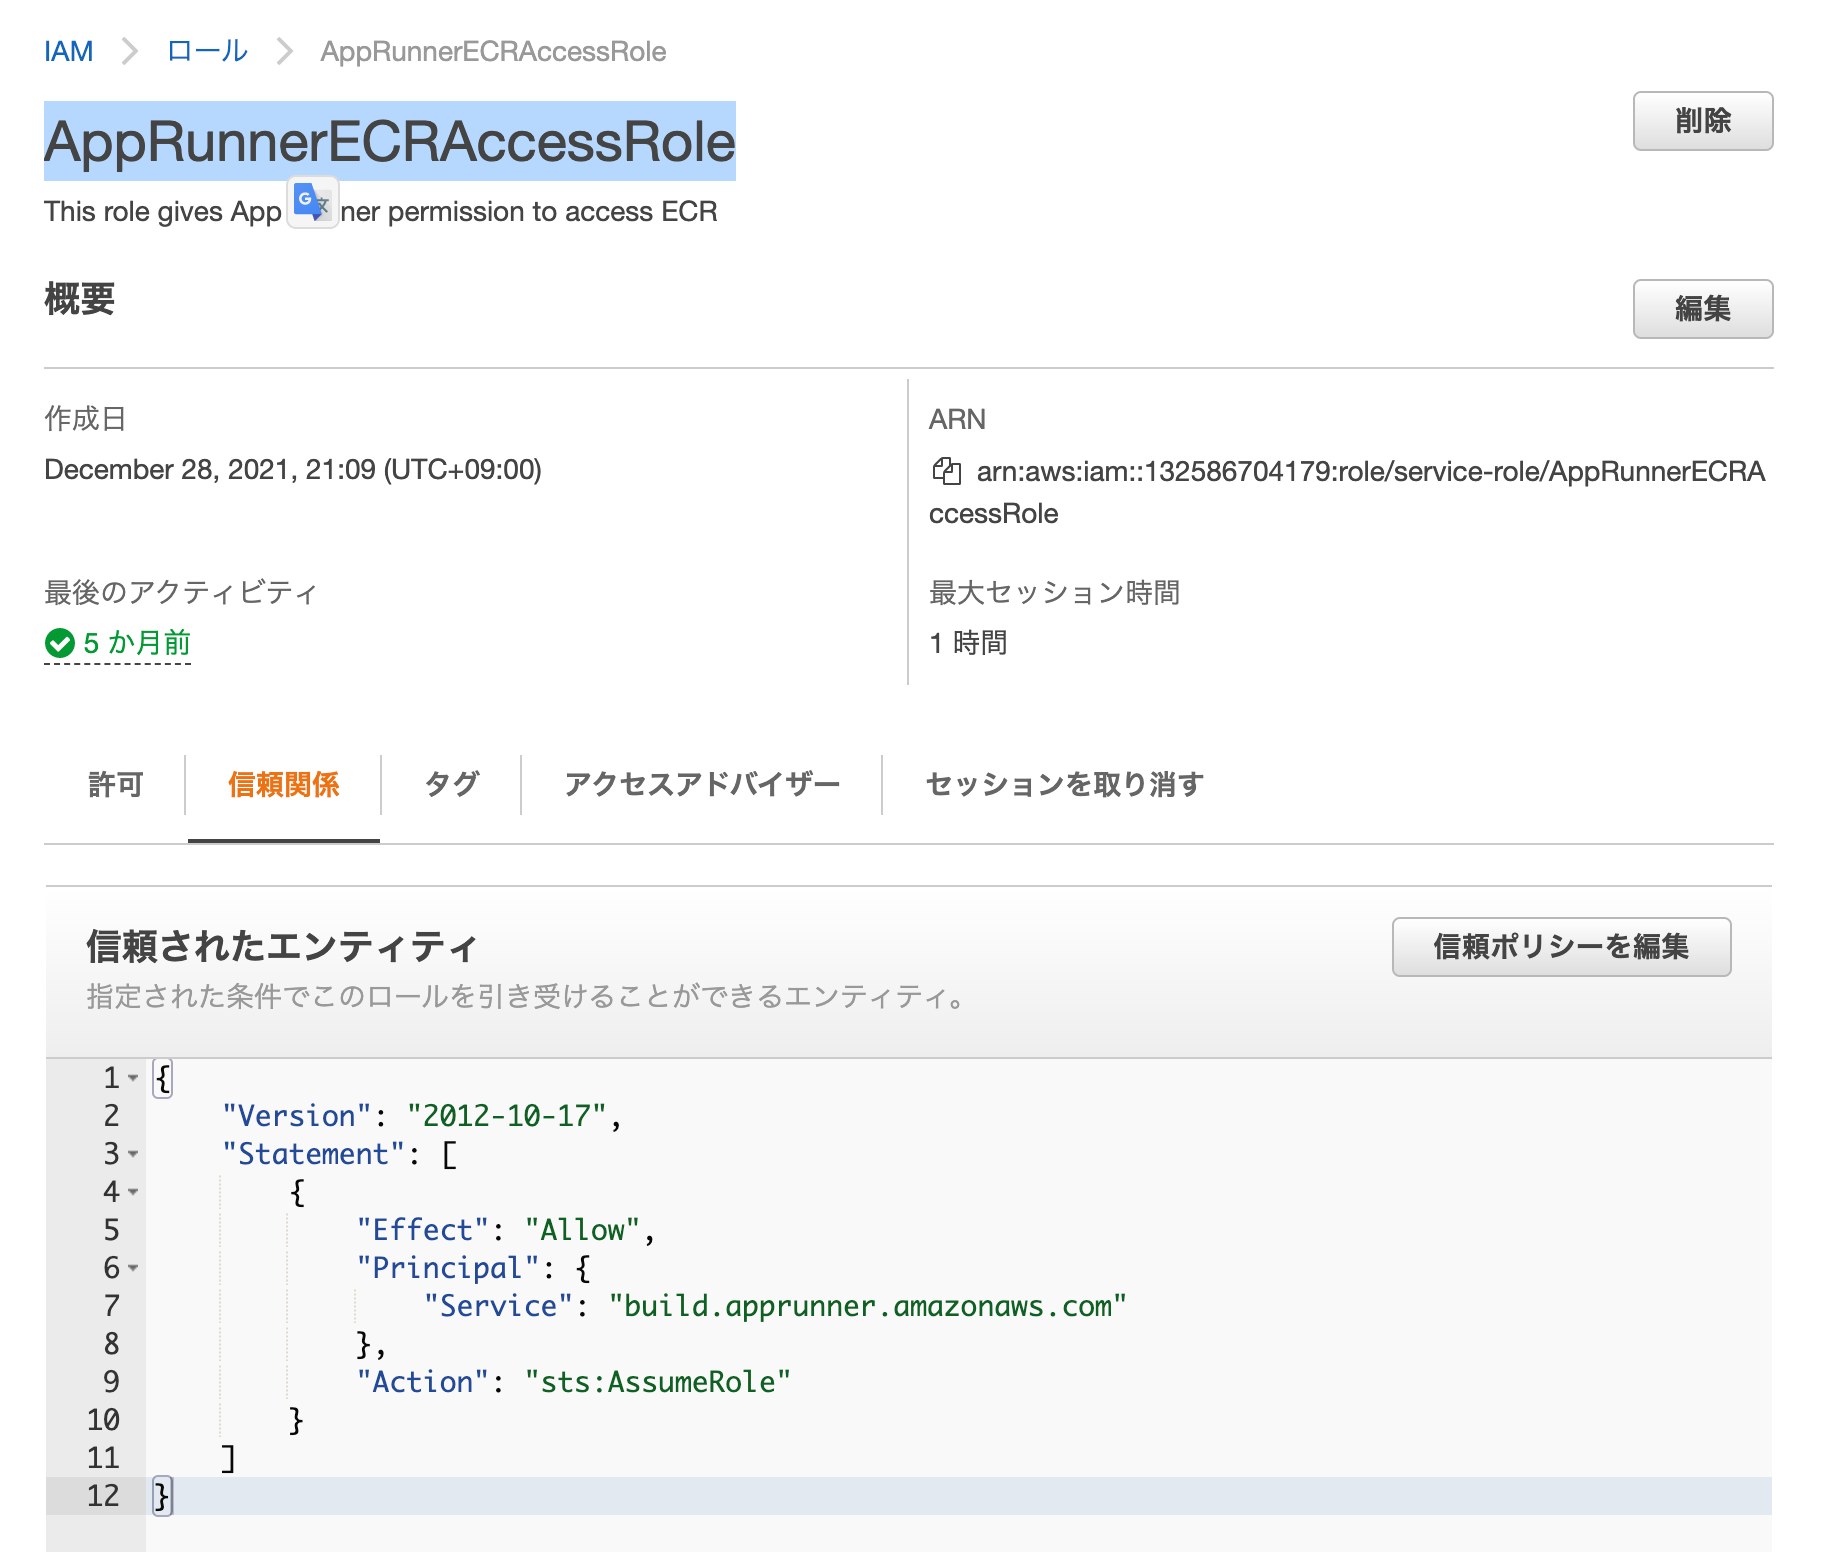The image size is (1834, 1552).
Task: Click the "Version": "2012-10-17" code line
Action: click(x=421, y=1116)
